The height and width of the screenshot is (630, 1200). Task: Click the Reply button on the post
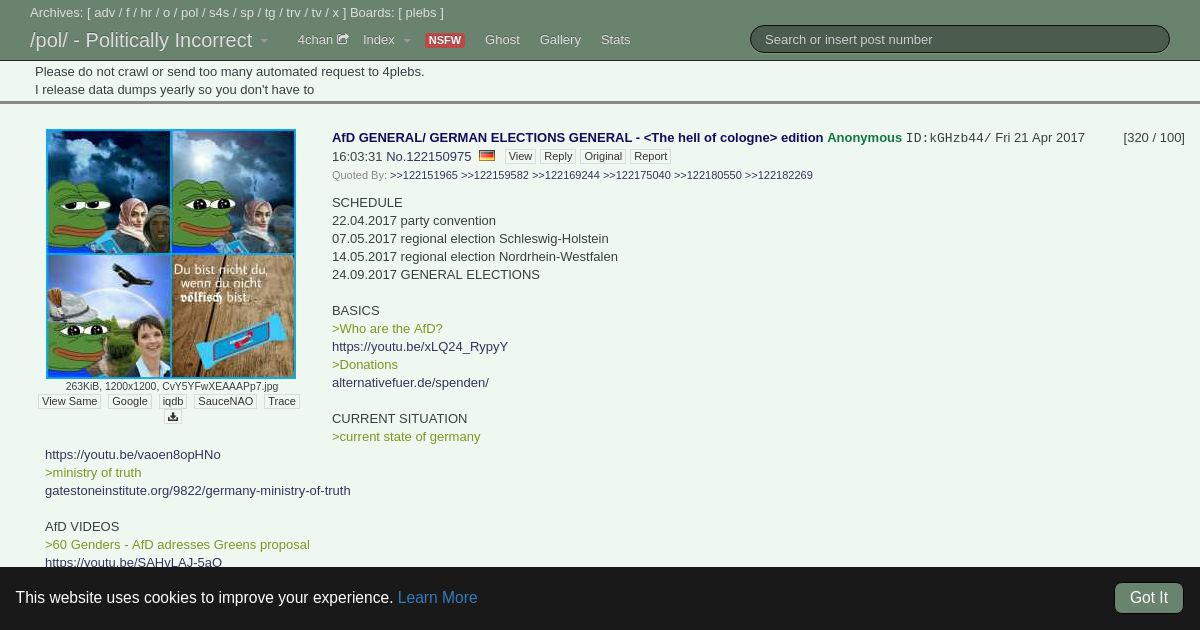pos(558,156)
